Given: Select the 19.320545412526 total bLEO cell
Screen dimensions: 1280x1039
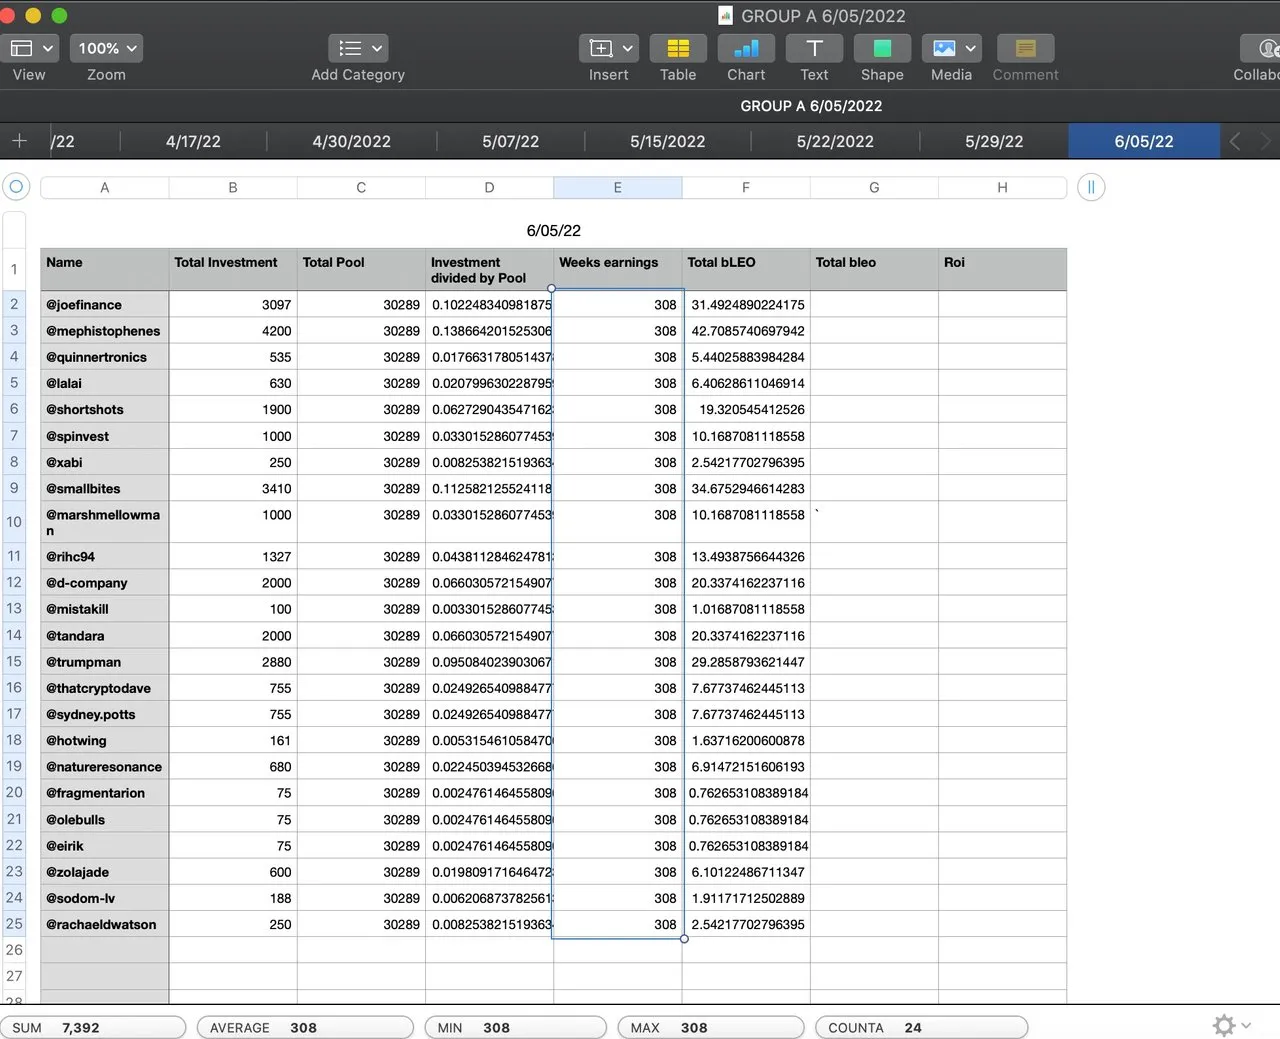Looking at the screenshot, I should click(x=746, y=409).
